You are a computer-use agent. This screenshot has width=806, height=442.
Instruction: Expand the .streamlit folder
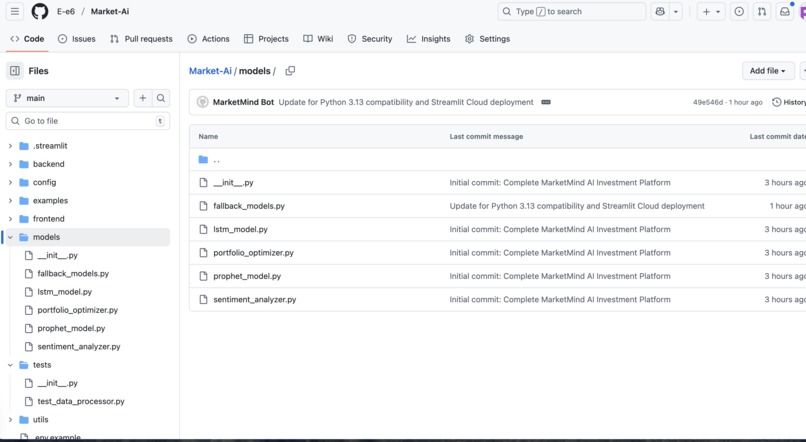point(10,146)
